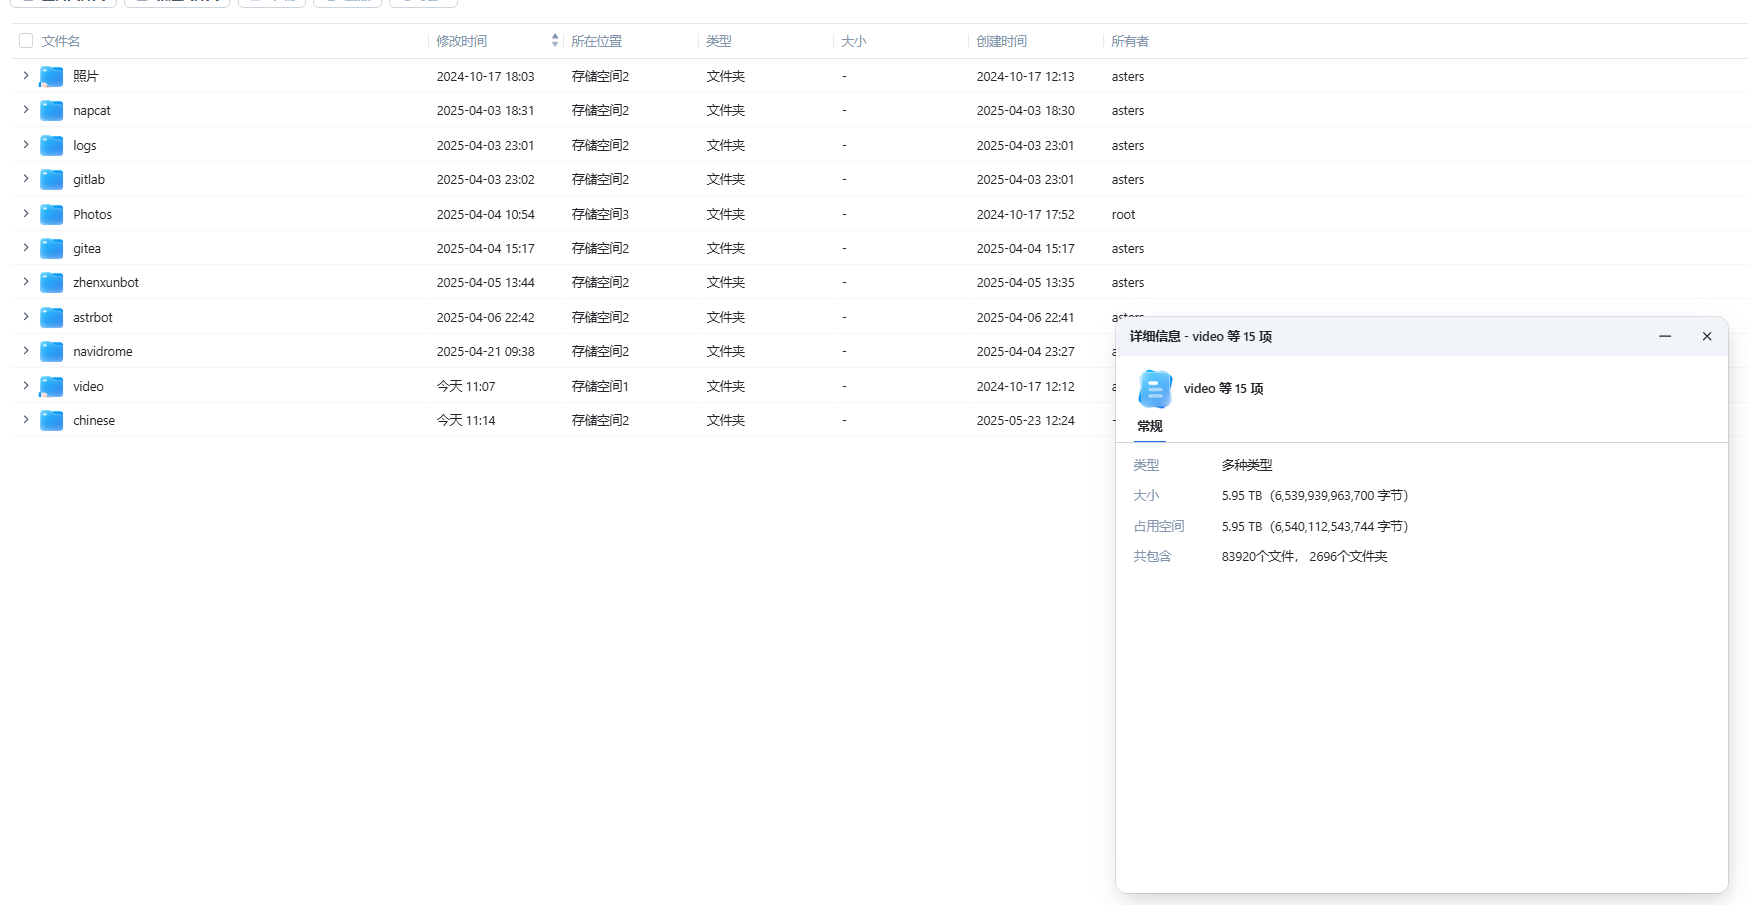Click the multi-item stack icon in the 详细信息 panel
Screen dimensions: 1749x905
tap(1155, 389)
